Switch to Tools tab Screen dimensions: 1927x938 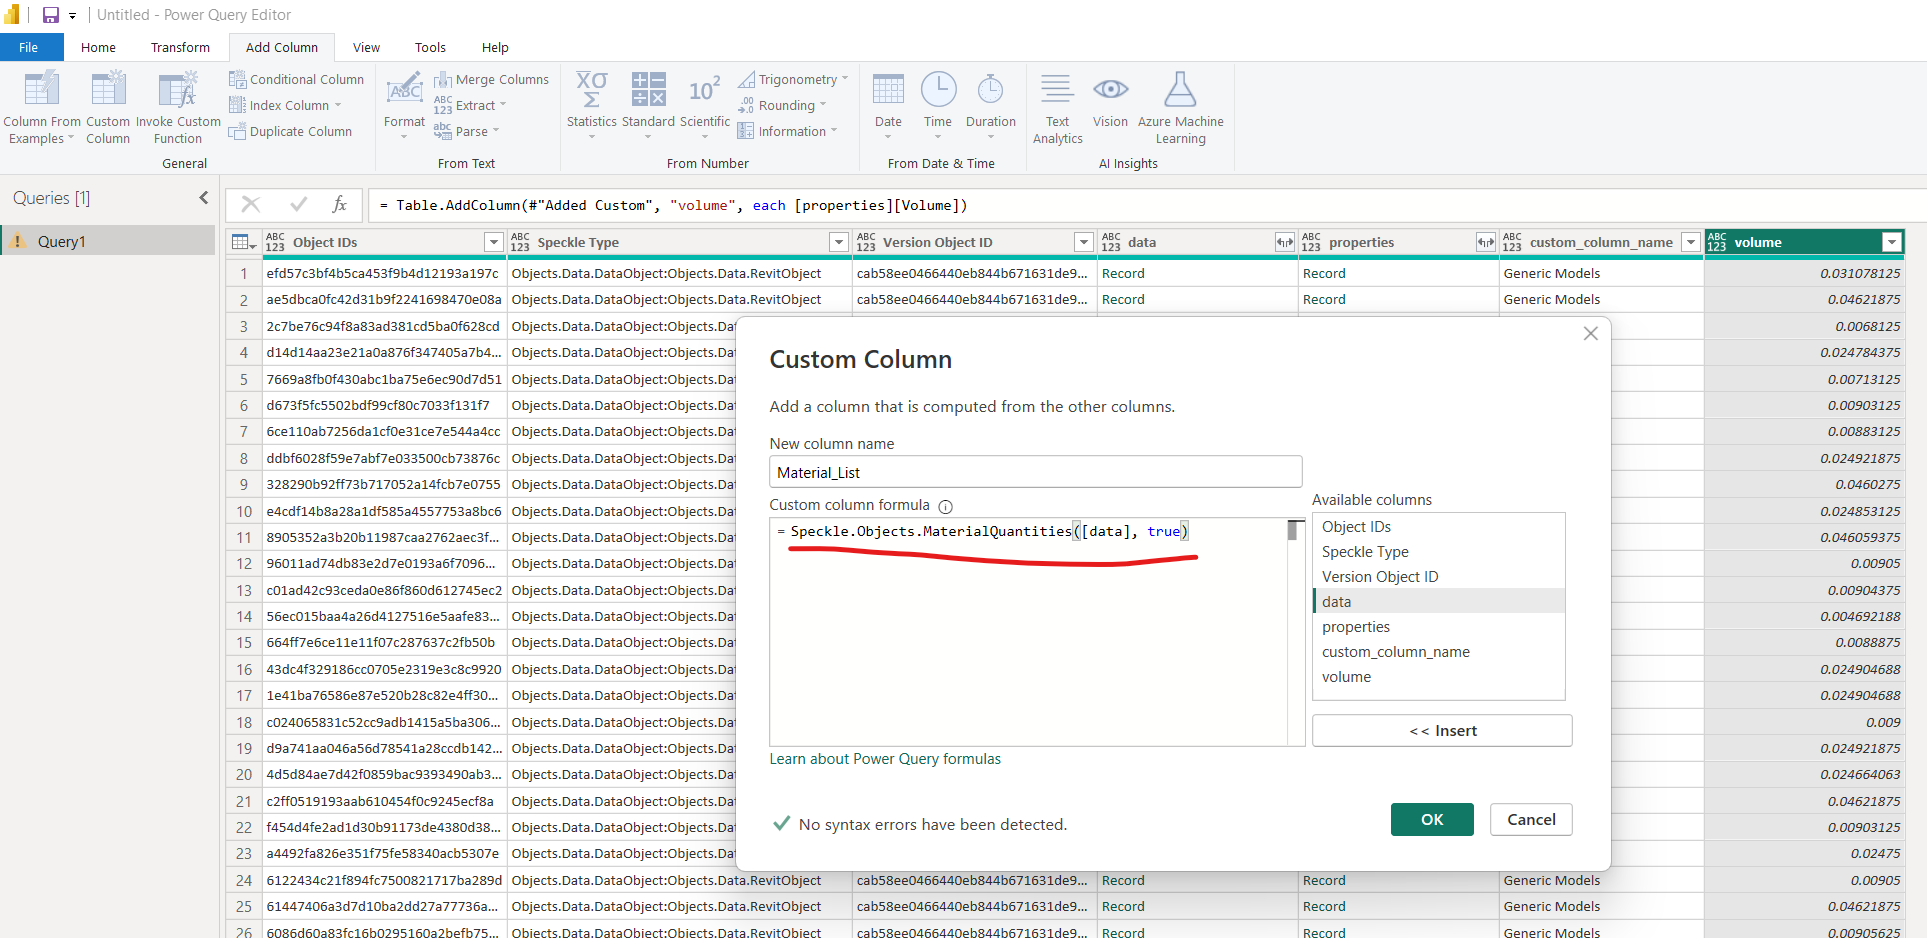[x=430, y=47]
